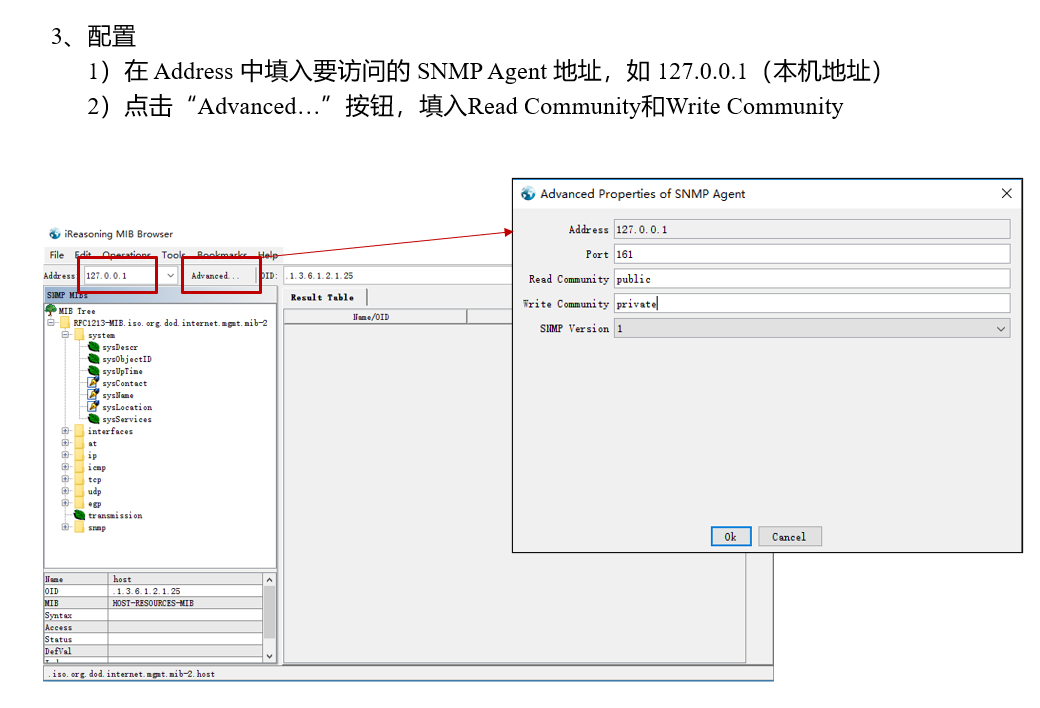
Task: Click the sysServices leaf icon
Action: pyautogui.click(x=94, y=419)
